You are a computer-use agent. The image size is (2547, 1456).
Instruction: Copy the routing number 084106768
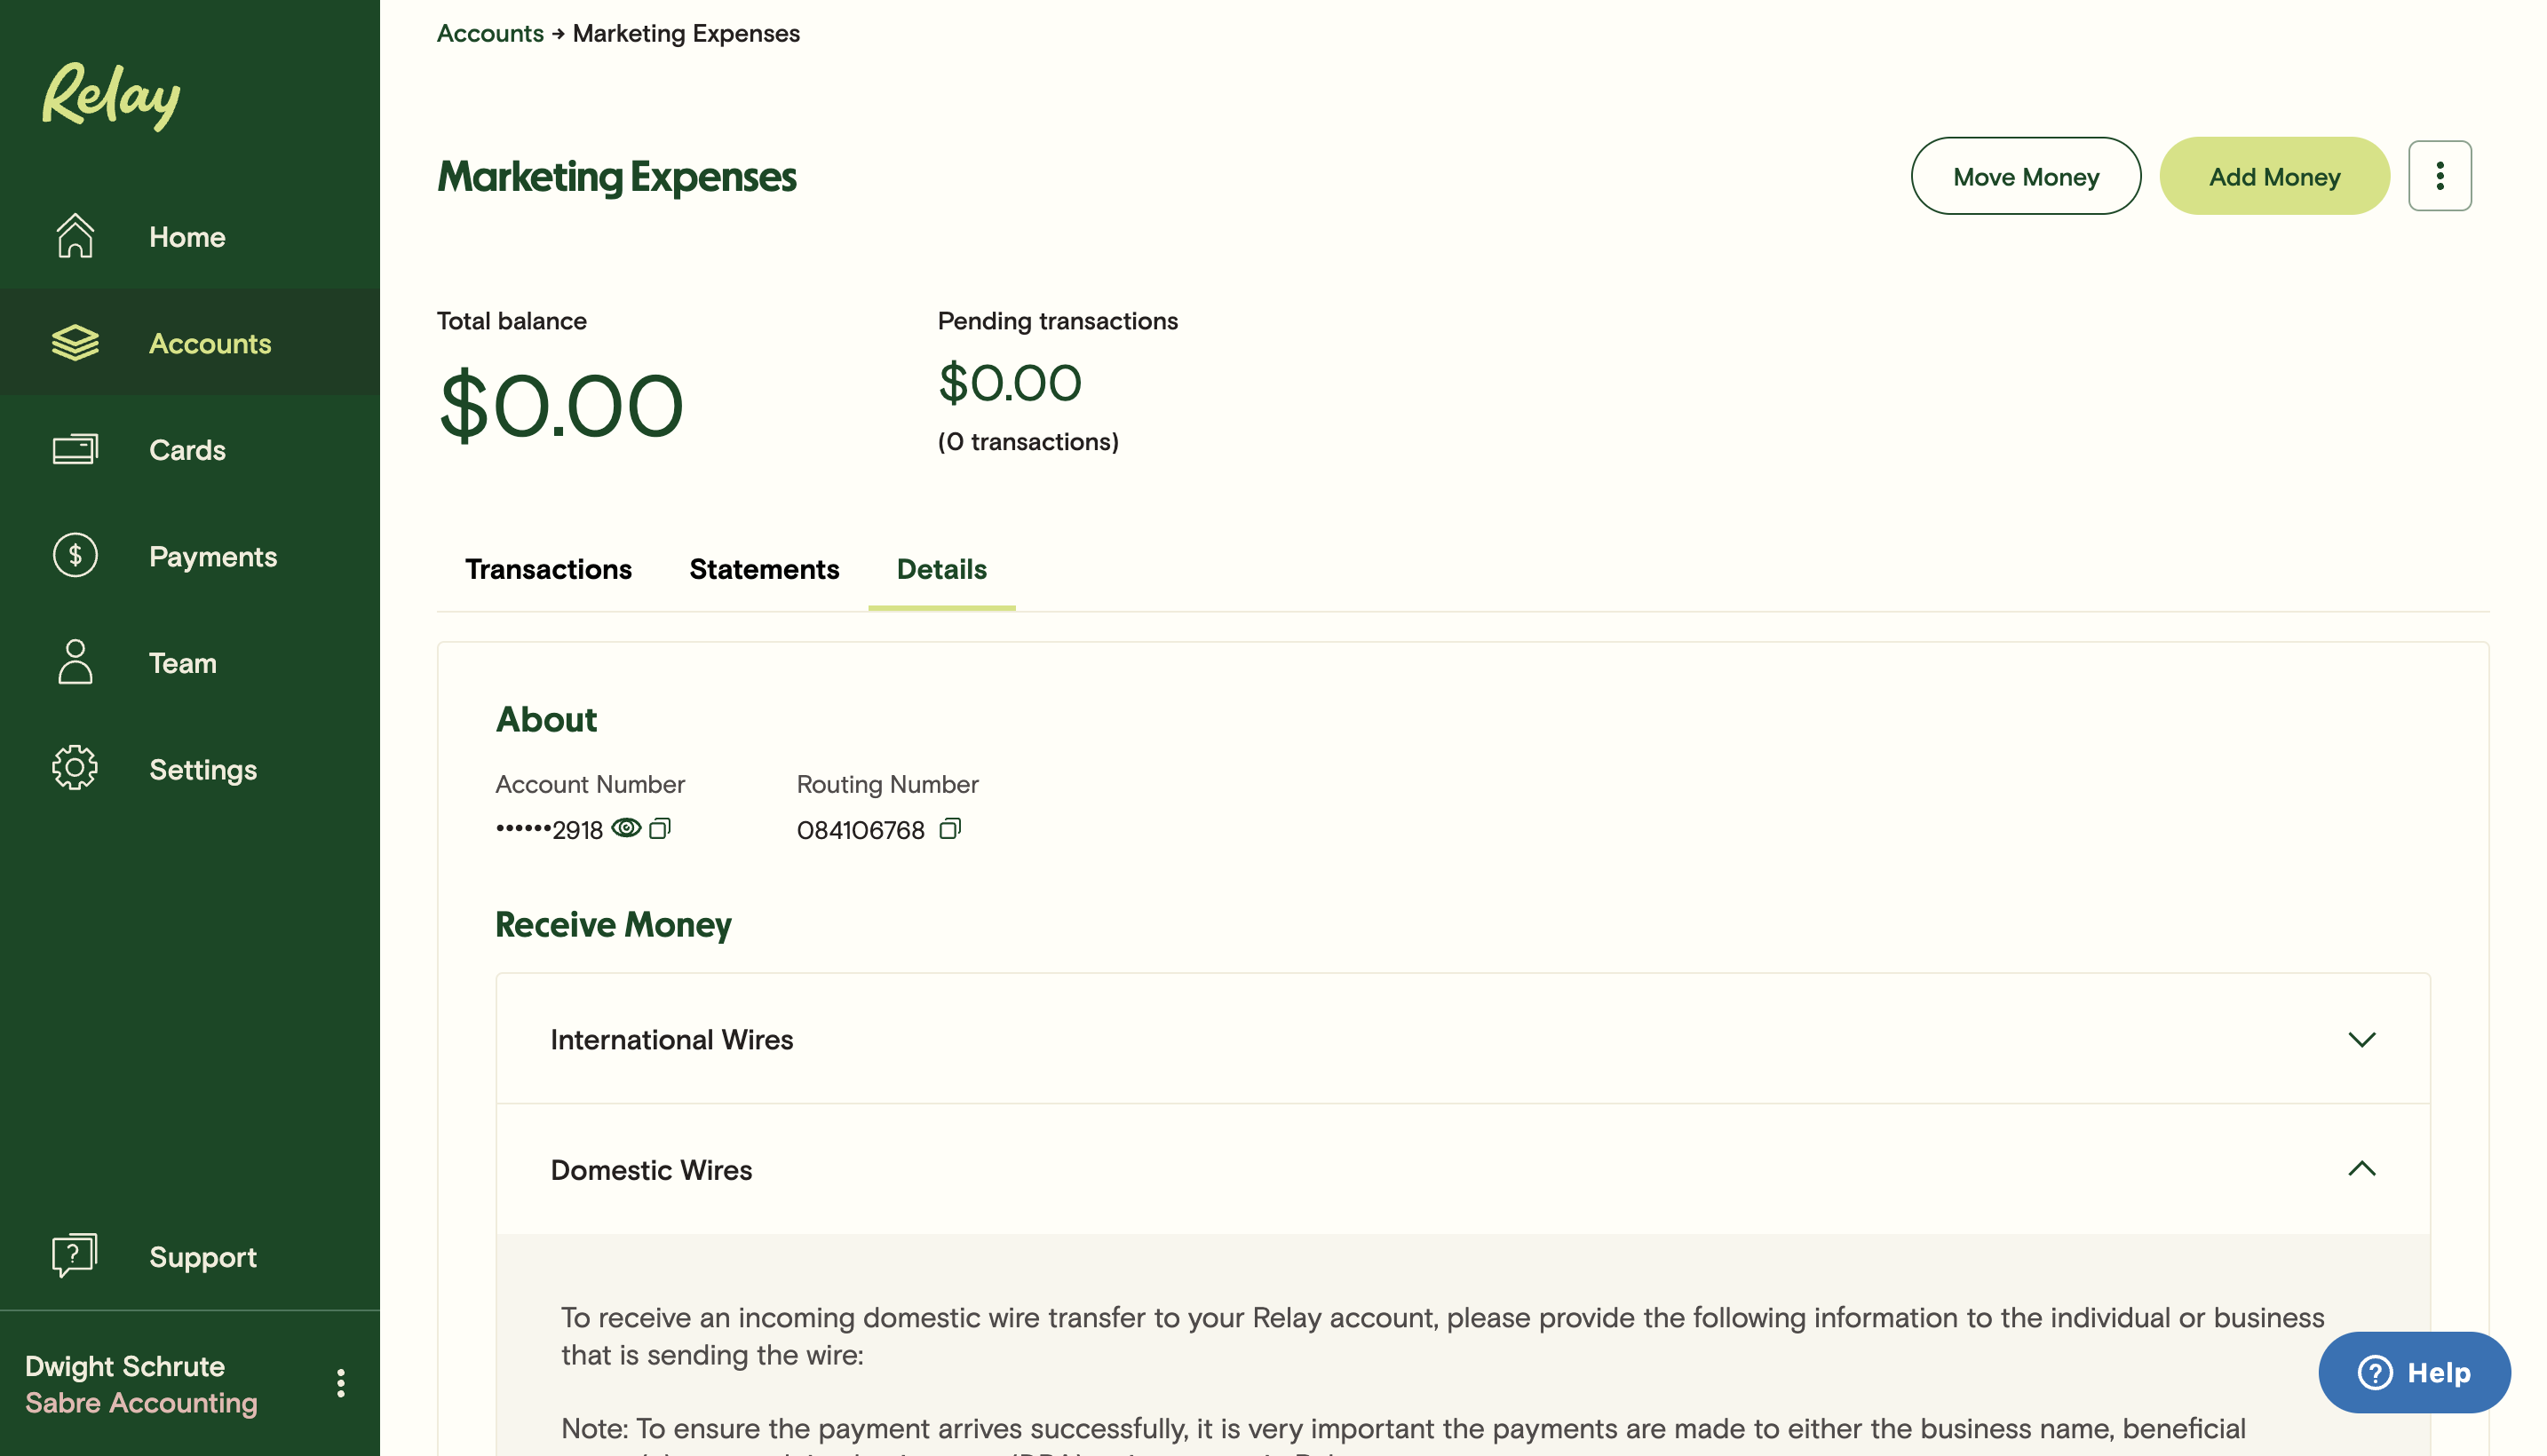(x=949, y=828)
